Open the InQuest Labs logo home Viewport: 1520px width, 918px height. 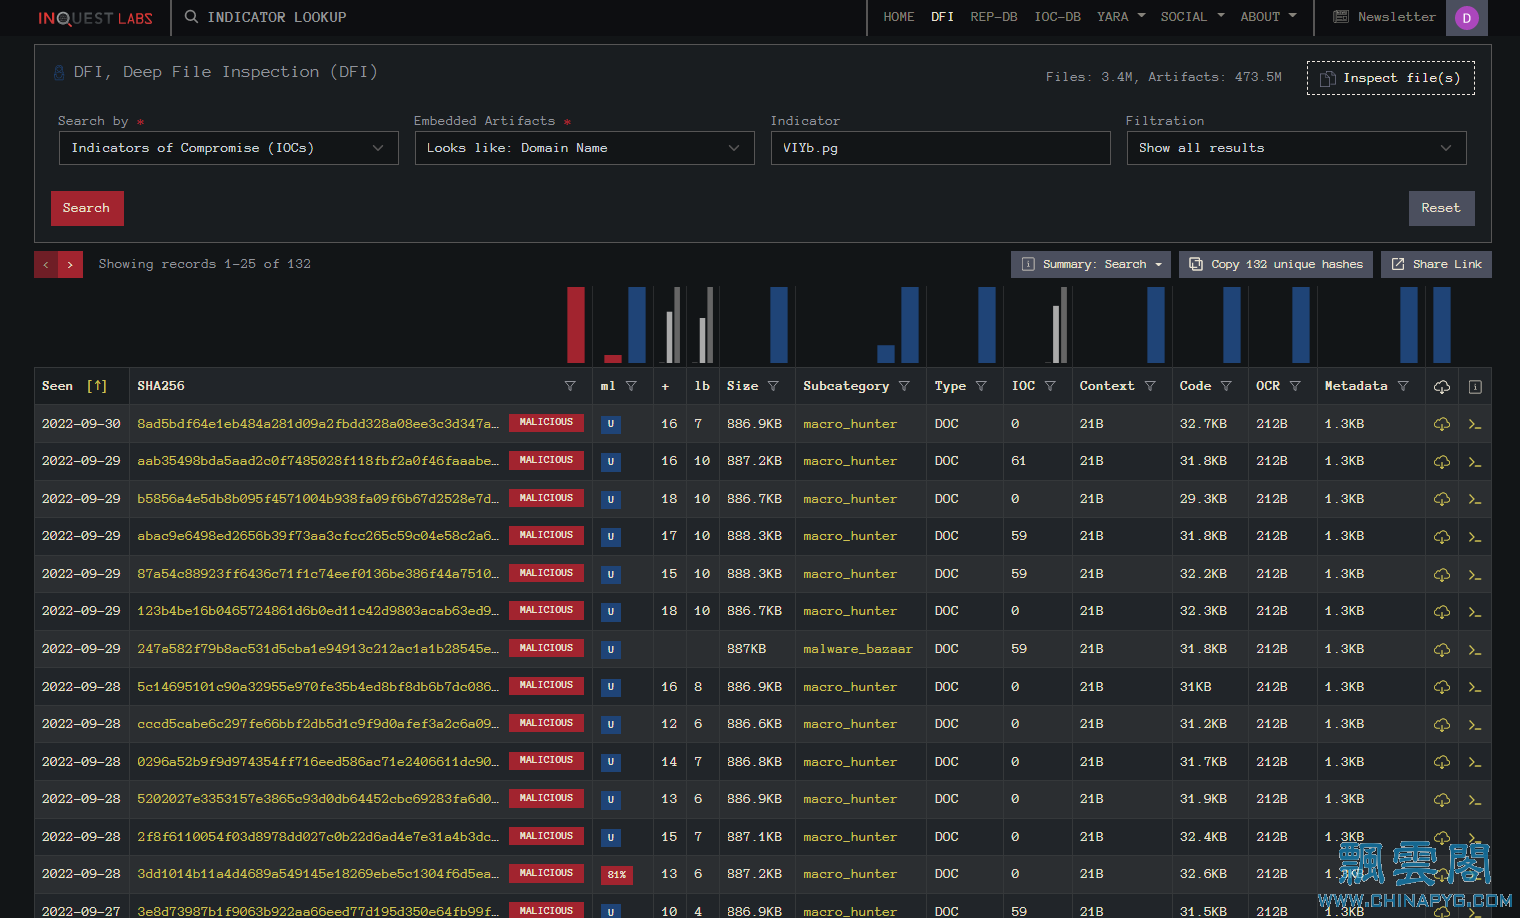95,18
